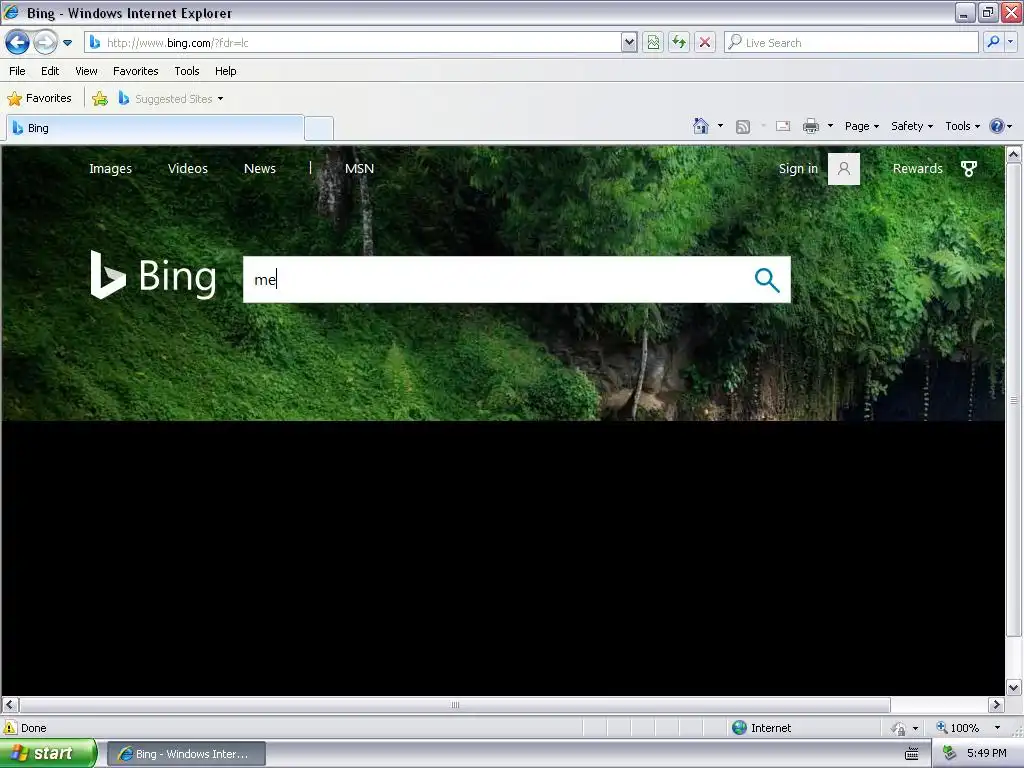Expand the address bar history dropdown
The height and width of the screenshot is (768, 1024).
point(629,43)
